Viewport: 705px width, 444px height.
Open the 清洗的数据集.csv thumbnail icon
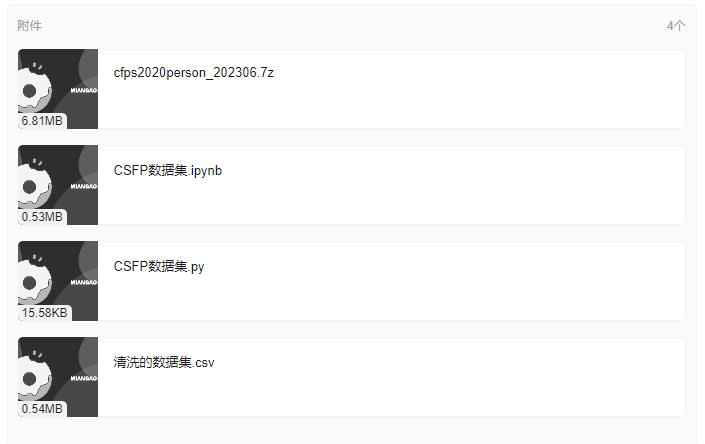pos(58,377)
